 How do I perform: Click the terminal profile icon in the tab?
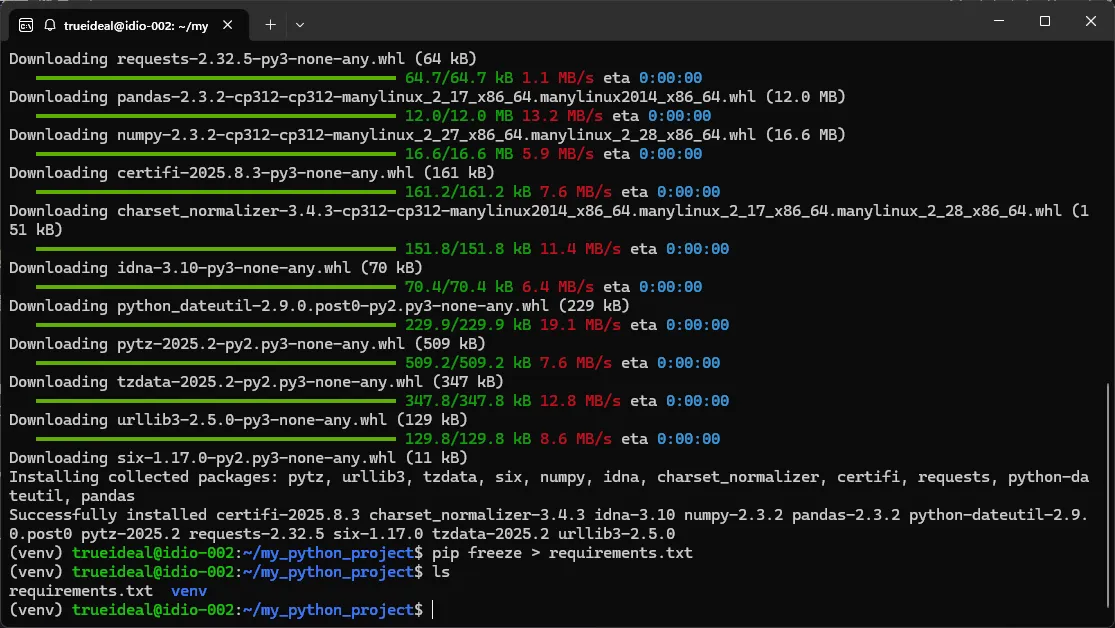coord(25,23)
